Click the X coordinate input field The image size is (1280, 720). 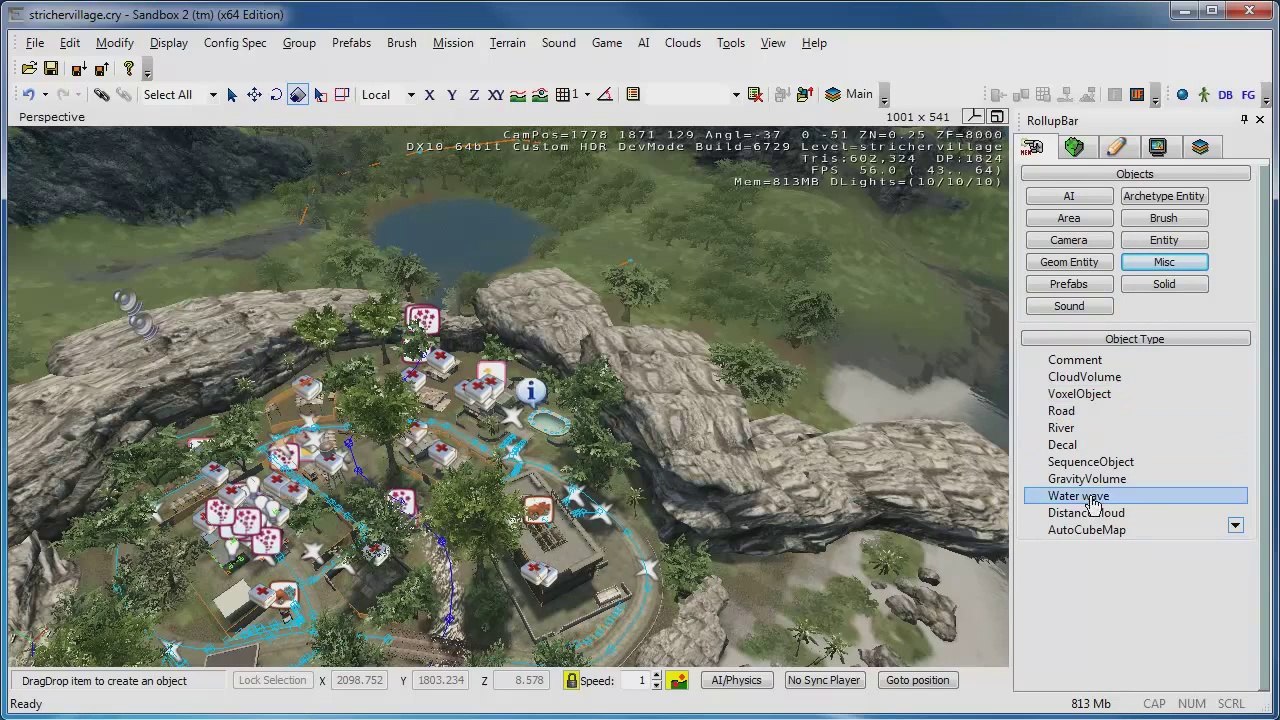359,680
